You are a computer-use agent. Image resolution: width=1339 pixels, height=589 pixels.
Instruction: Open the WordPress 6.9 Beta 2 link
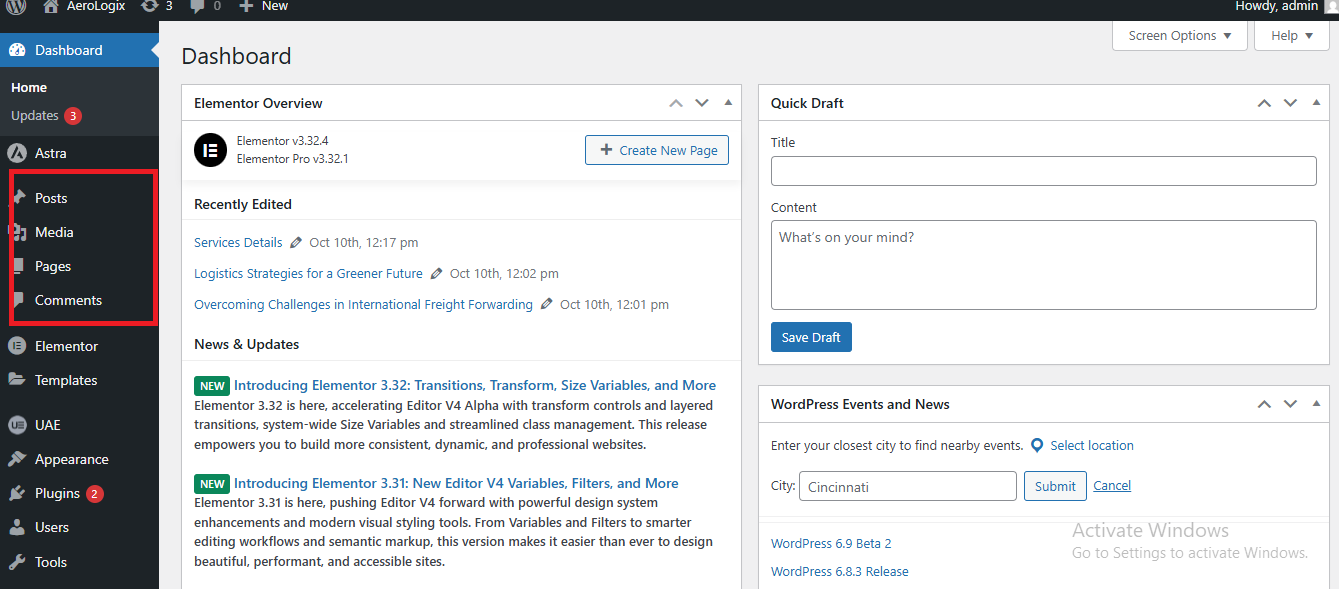click(831, 543)
